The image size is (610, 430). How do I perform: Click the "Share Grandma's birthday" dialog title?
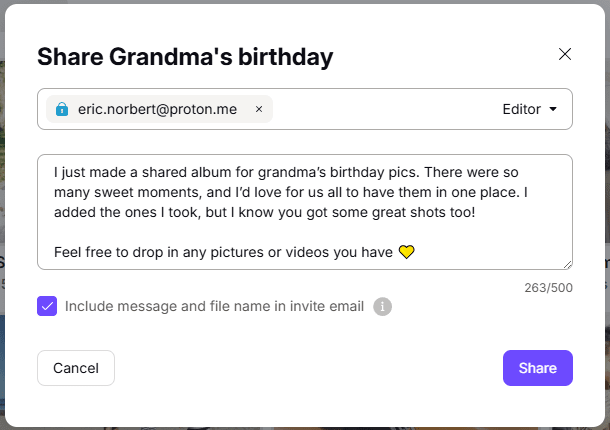pos(185,57)
